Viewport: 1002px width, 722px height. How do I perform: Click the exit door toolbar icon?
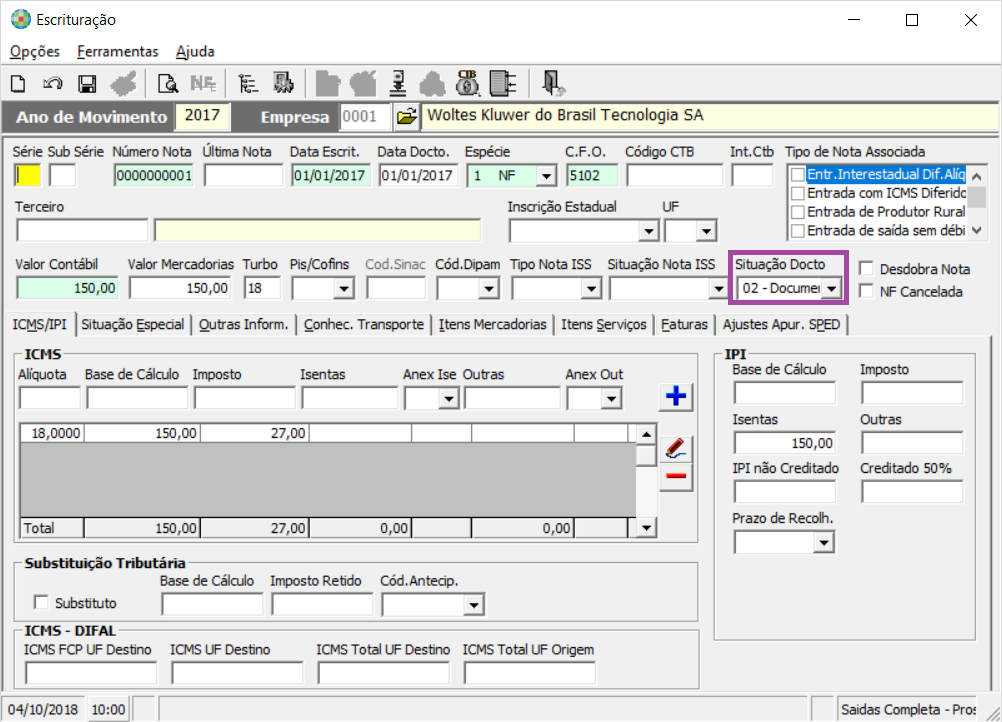(553, 82)
